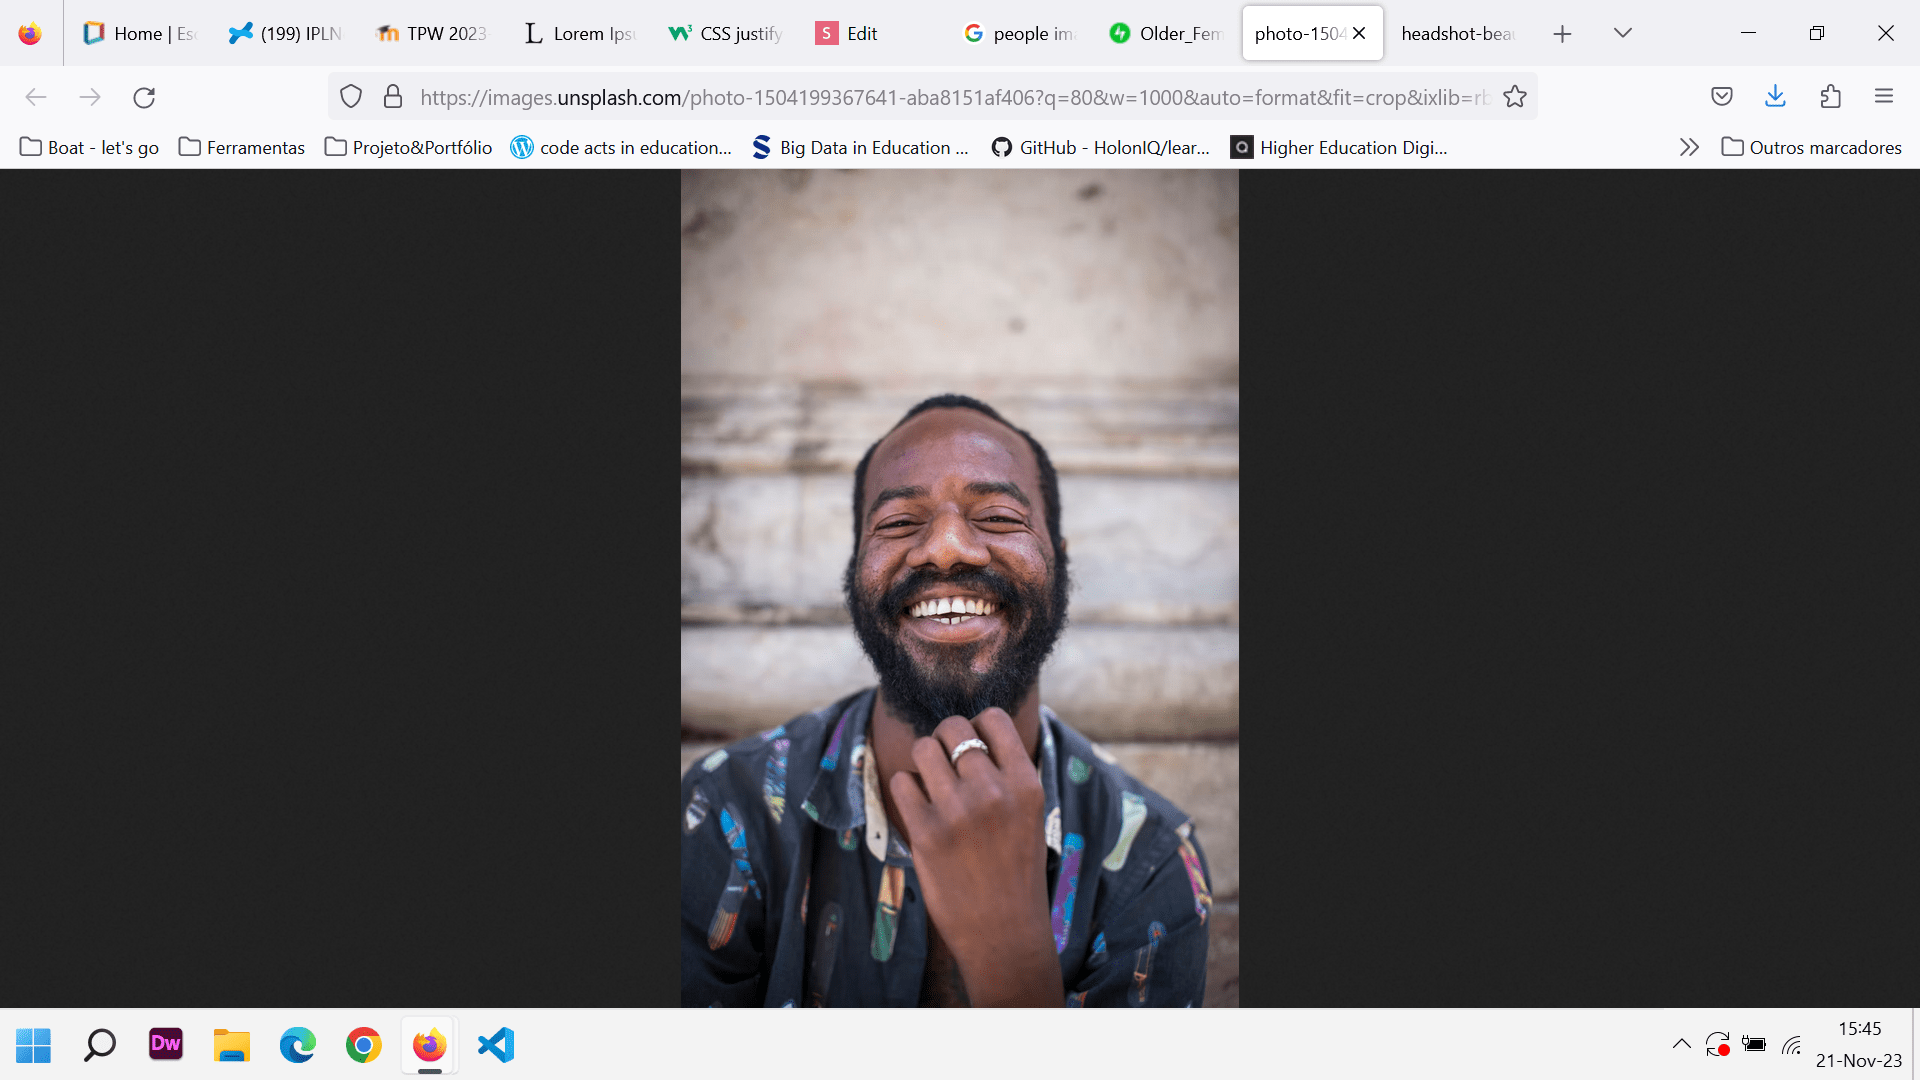1920x1080 pixels.
Task: Bookmark this page with the star icon
Action: [x=1515, y=97]
